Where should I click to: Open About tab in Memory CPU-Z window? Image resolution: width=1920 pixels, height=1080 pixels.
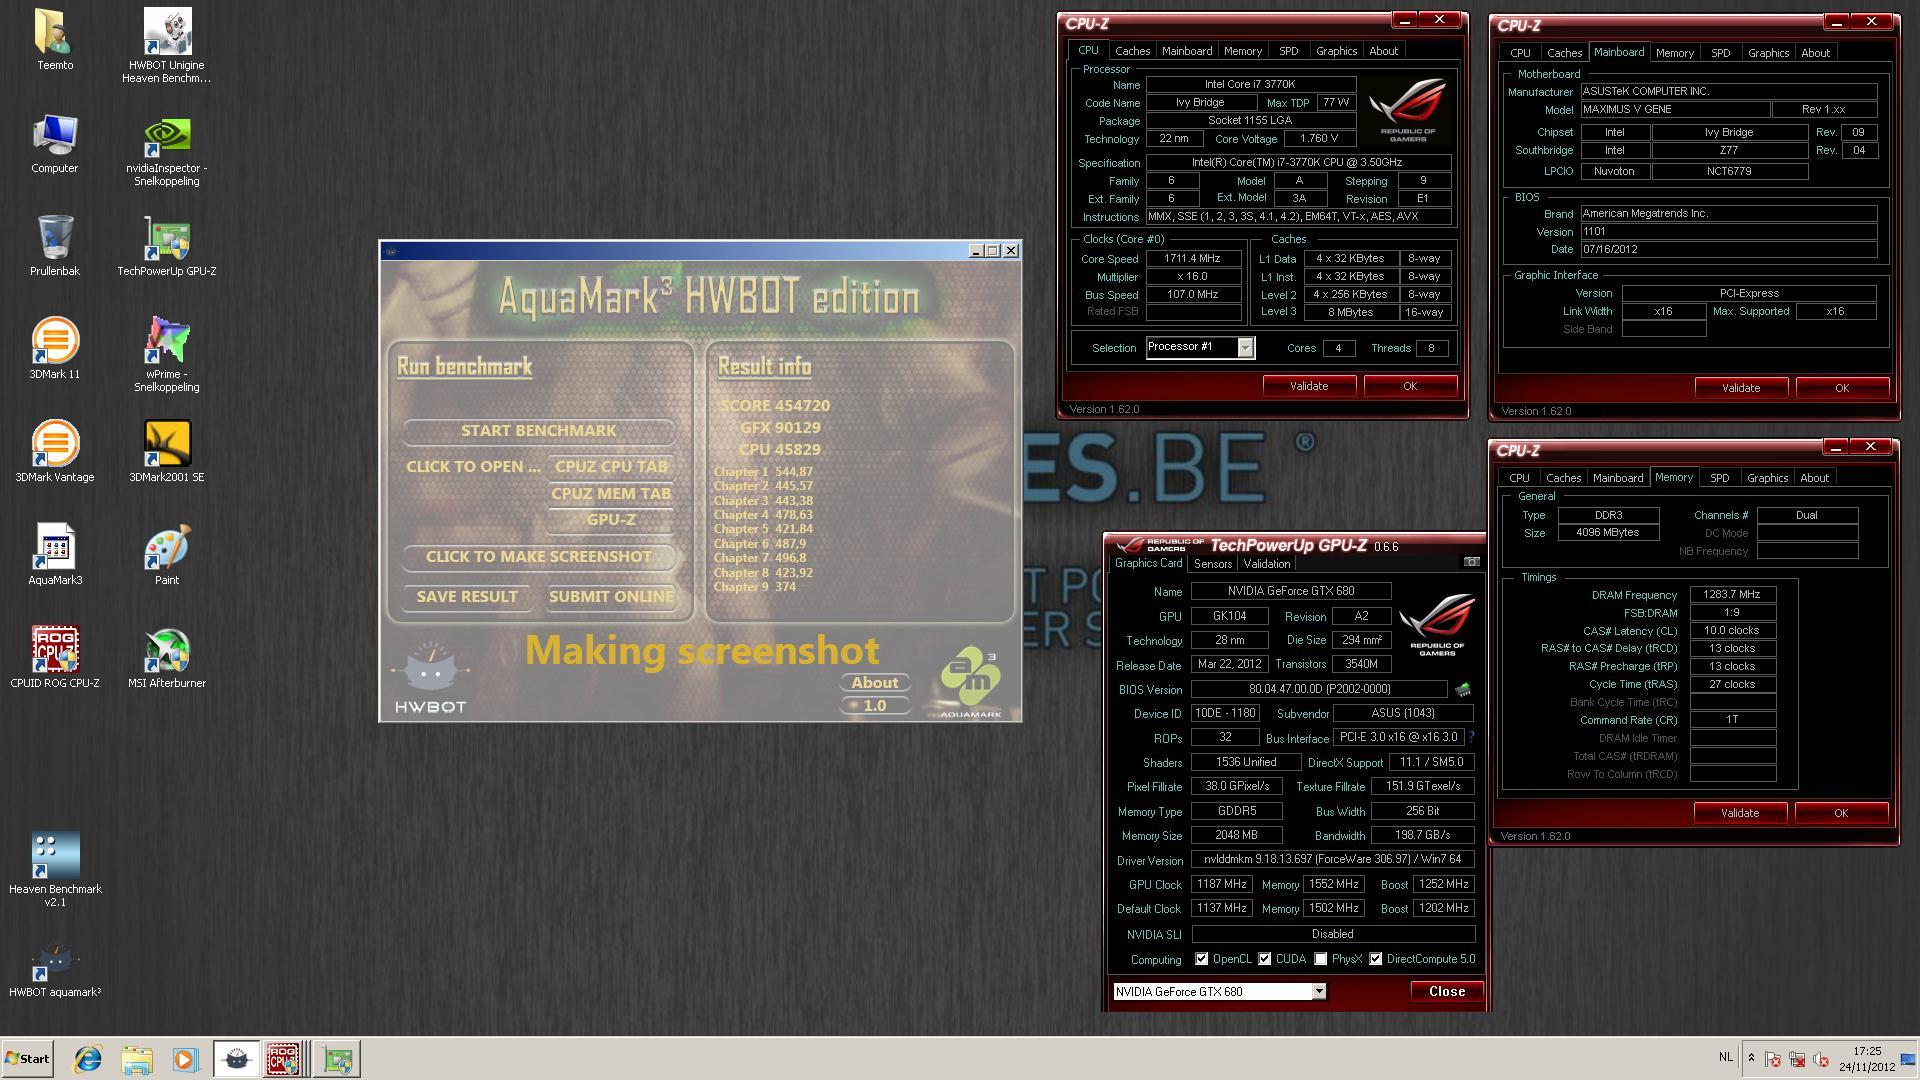(1814, 478)
